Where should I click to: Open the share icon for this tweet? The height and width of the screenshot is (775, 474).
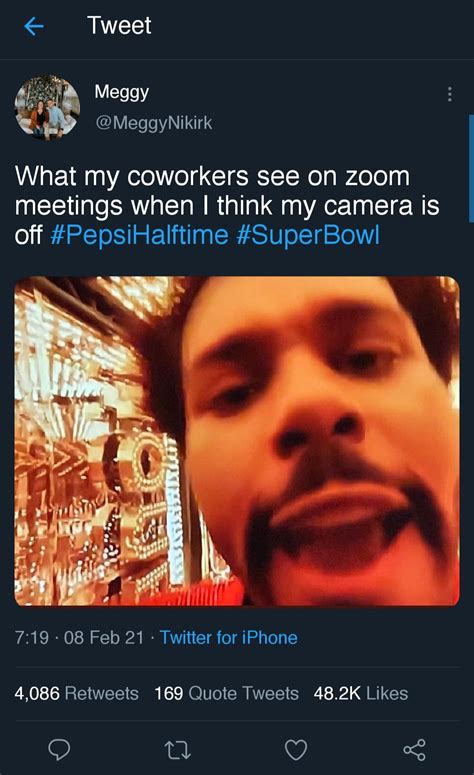click(x=414, y=749)
